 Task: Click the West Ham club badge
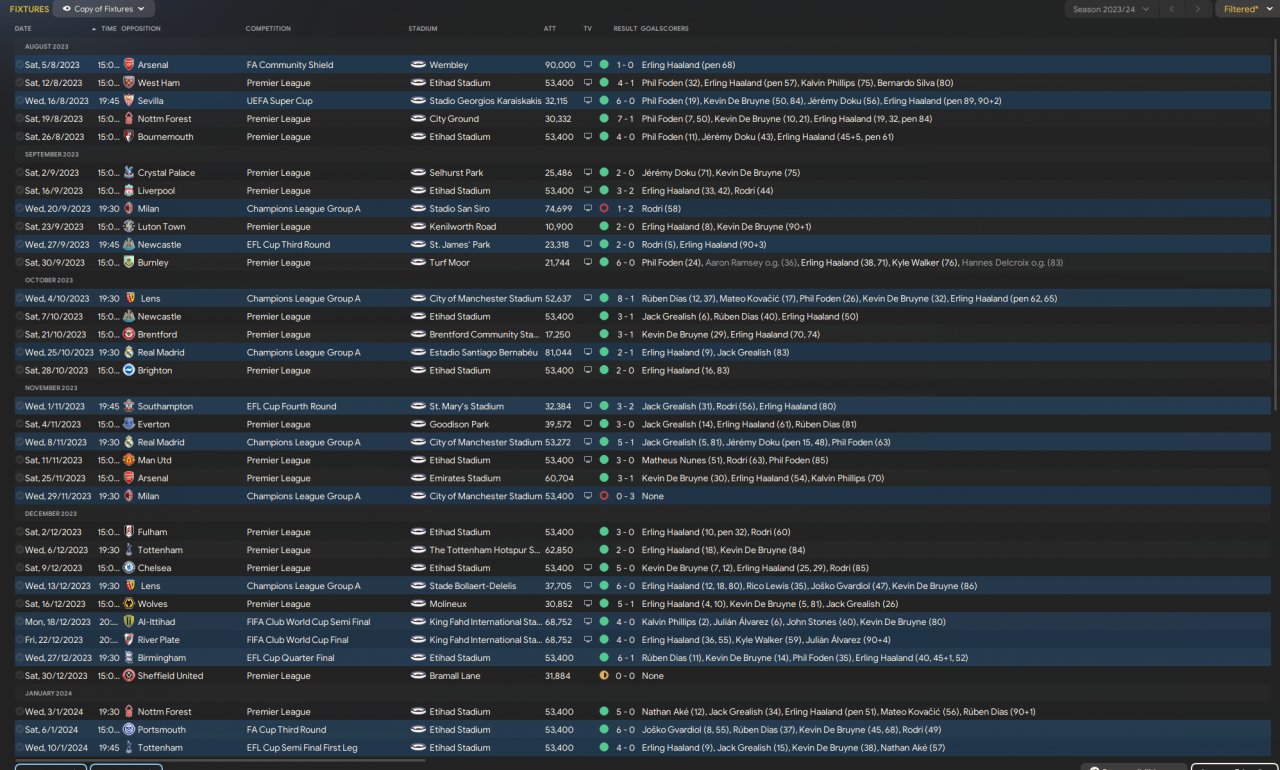tap(129, 83)
